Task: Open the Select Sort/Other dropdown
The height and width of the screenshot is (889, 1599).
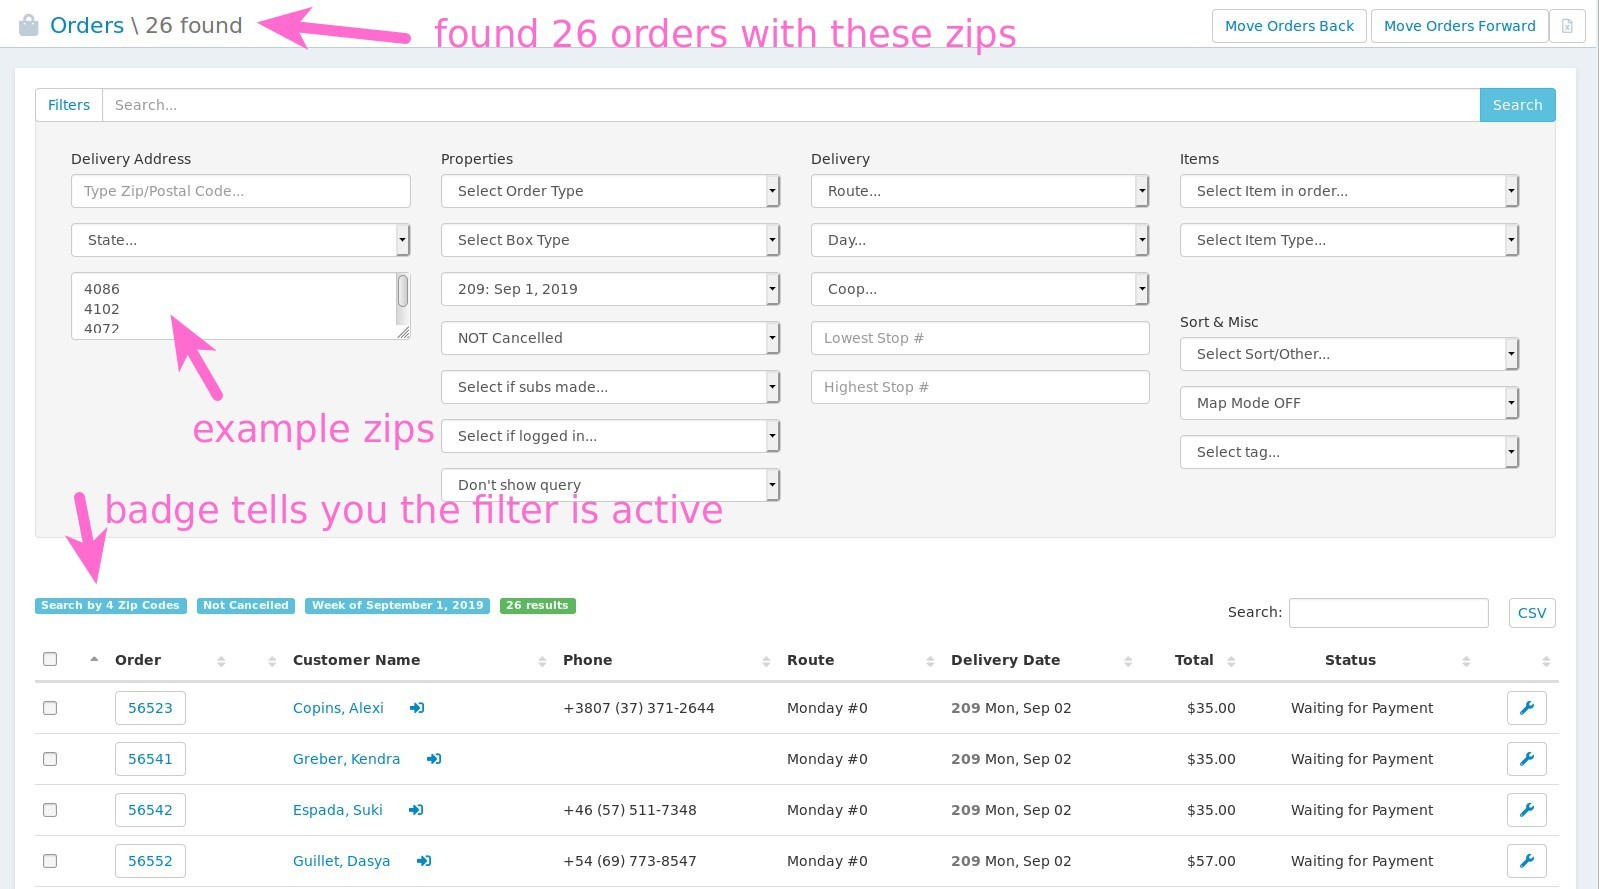Action: [x=1349, y=354]
